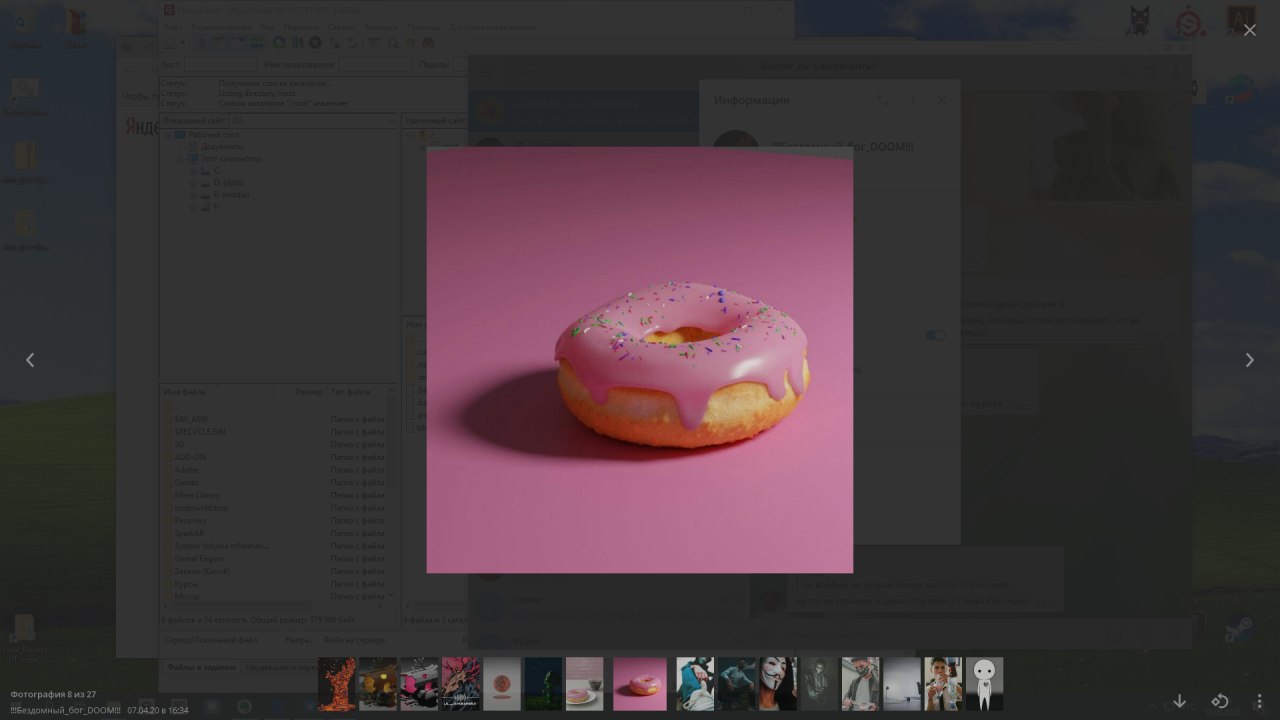Close the photo viewer with X
Image resolution: width=1280 pixels, height=720 pixels.
[1249, 30]
